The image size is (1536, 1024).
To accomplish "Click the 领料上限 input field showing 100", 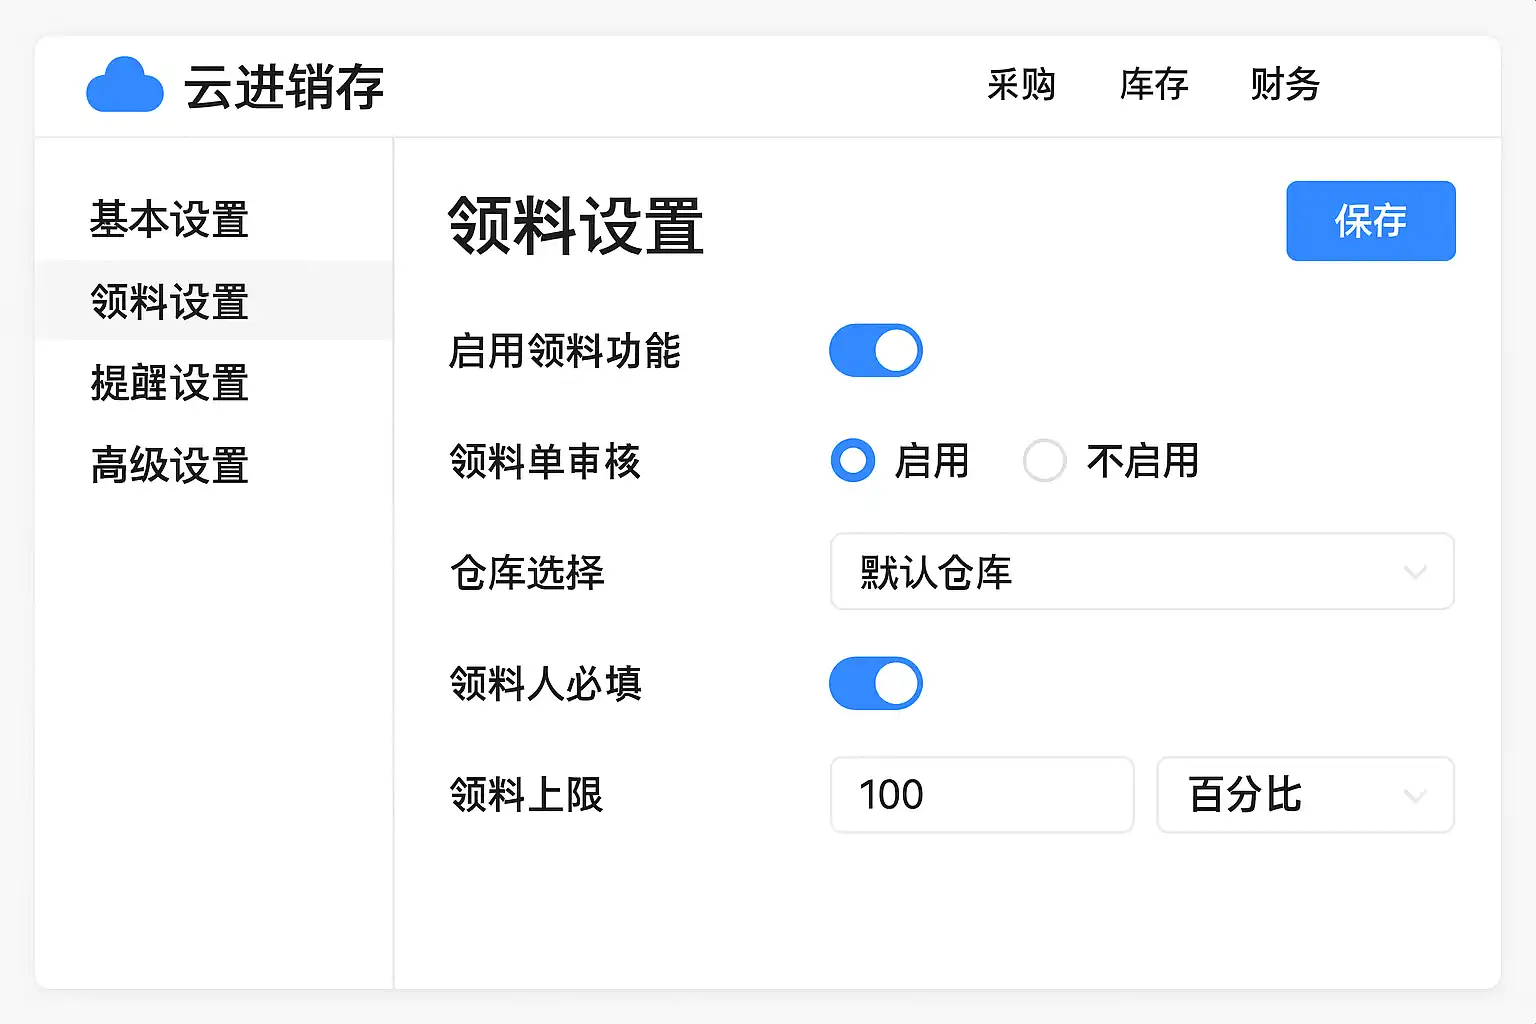I will click(x=982, y=795).
